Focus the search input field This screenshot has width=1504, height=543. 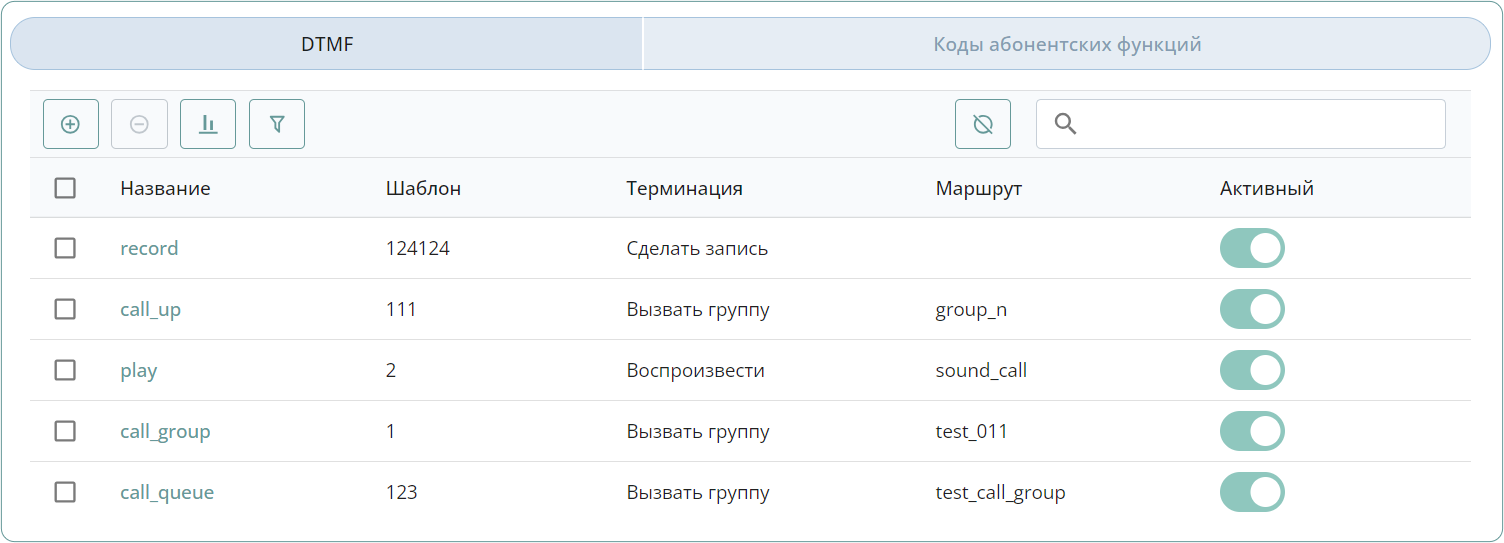pos(1241,124)
